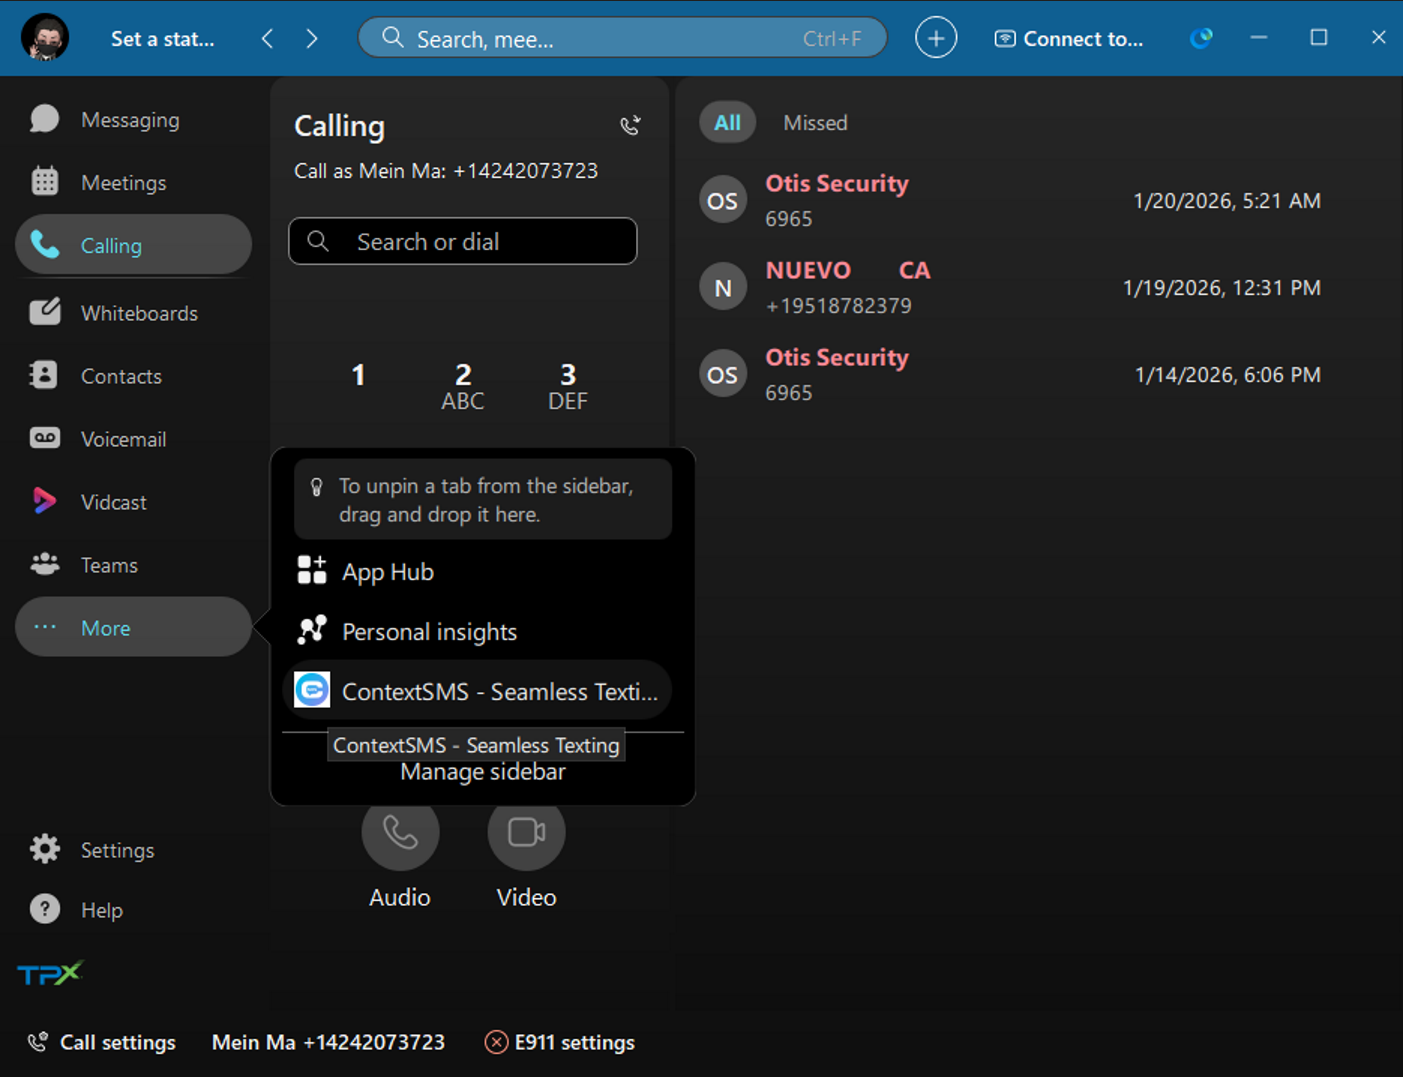The height and width of the screenshot is (1077, 1403).
Task: Click the +19518782379 number text
Action: [x=838, y=306]
